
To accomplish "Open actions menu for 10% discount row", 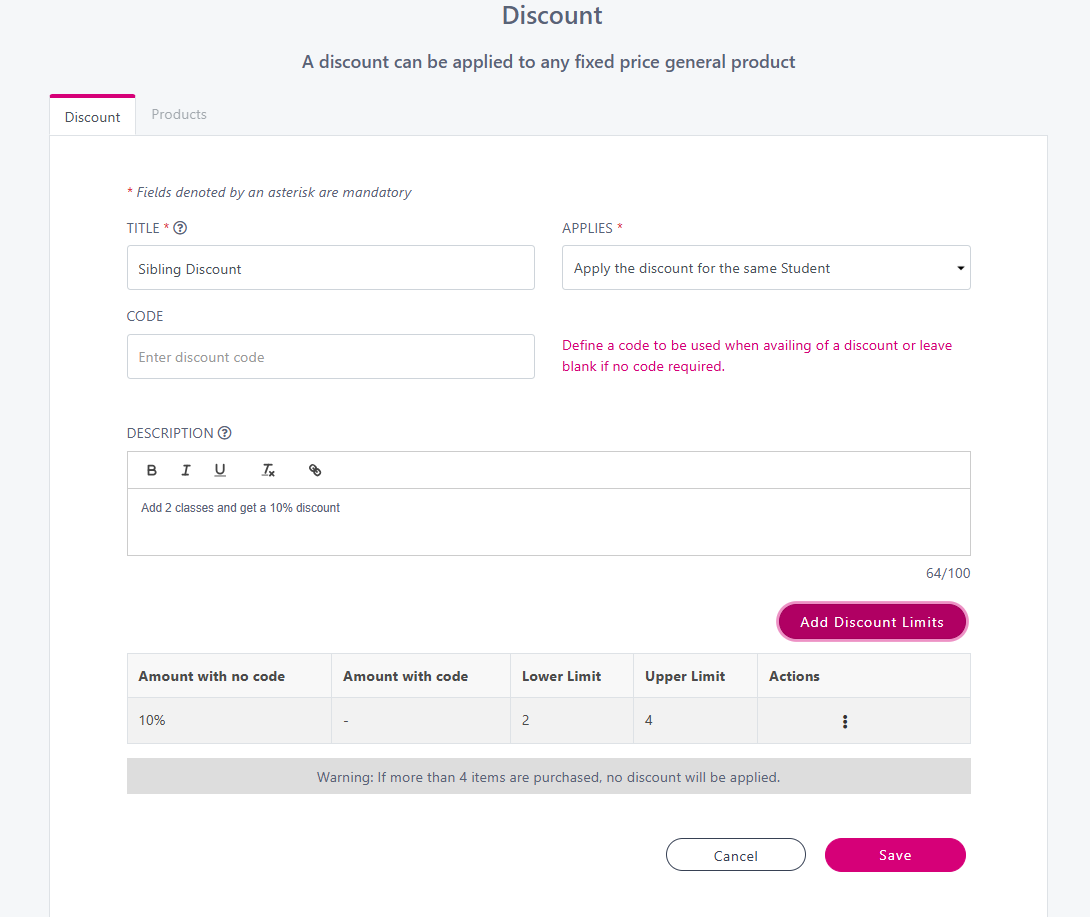I will click(845, 721).
